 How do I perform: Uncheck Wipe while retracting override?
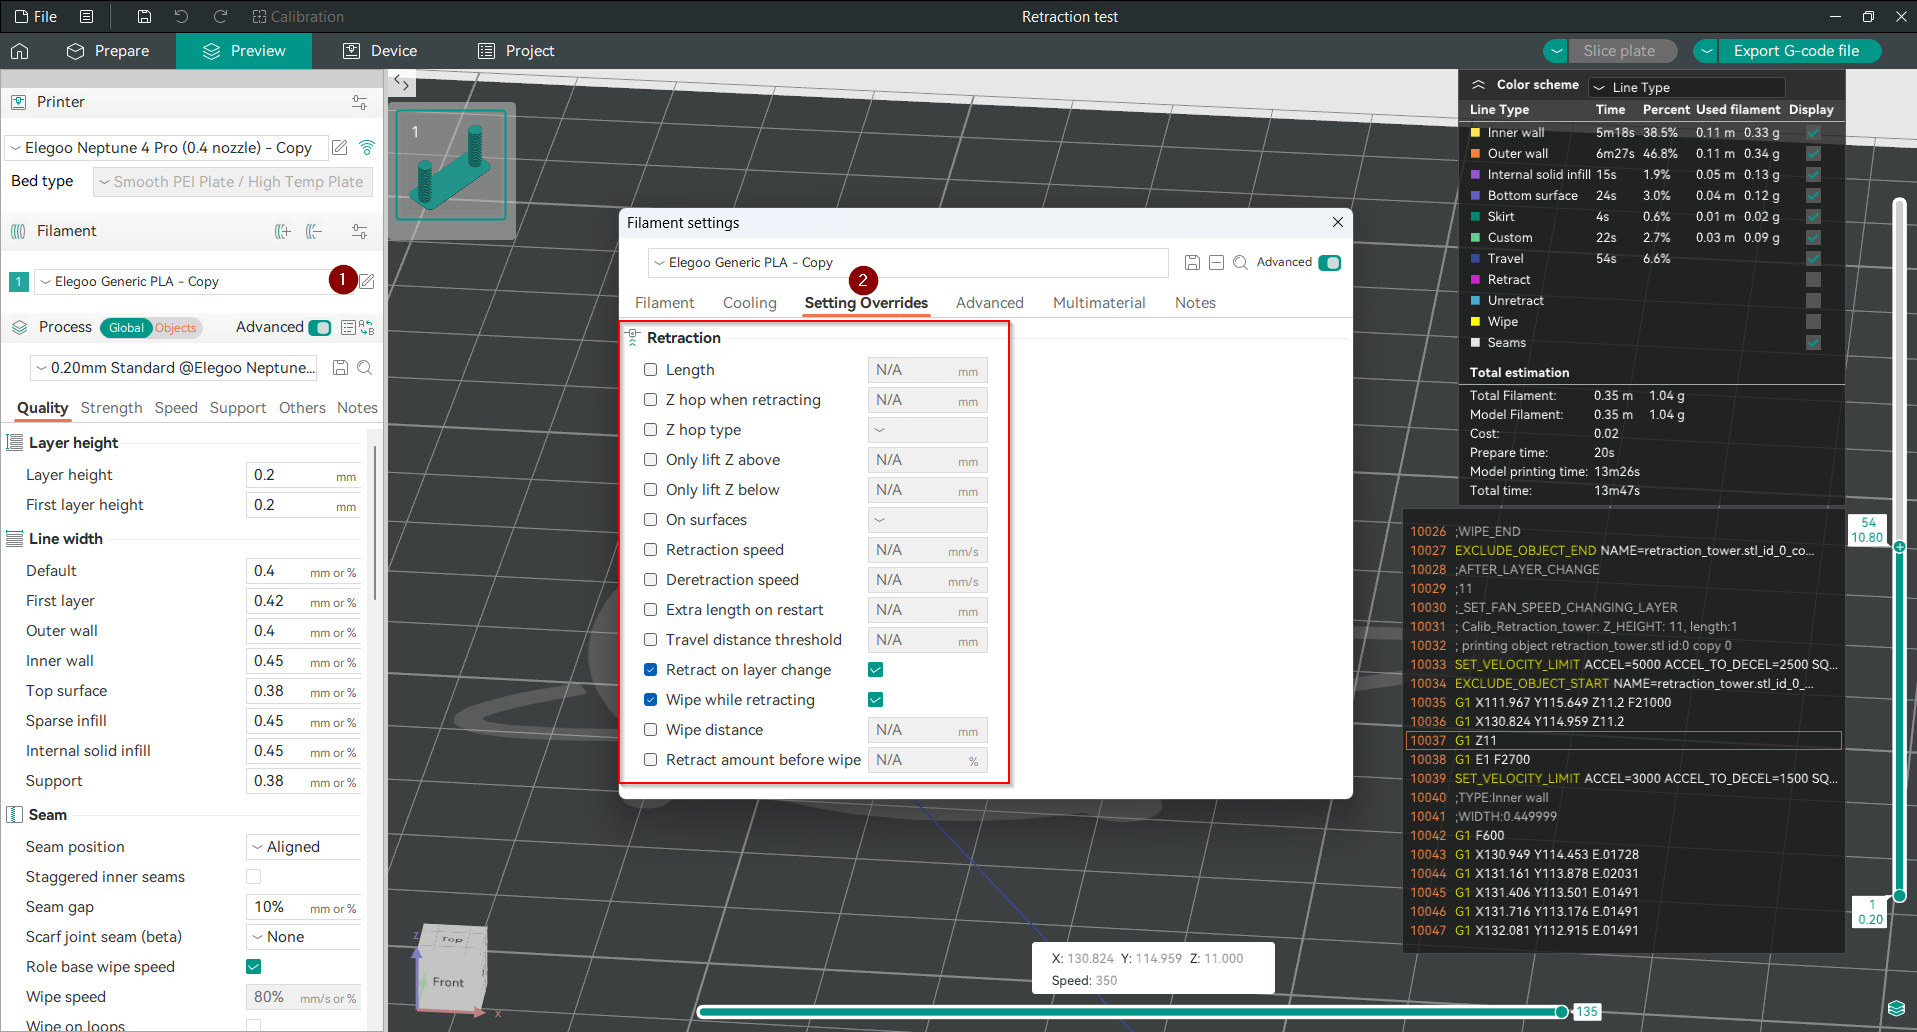click(651, 700)
